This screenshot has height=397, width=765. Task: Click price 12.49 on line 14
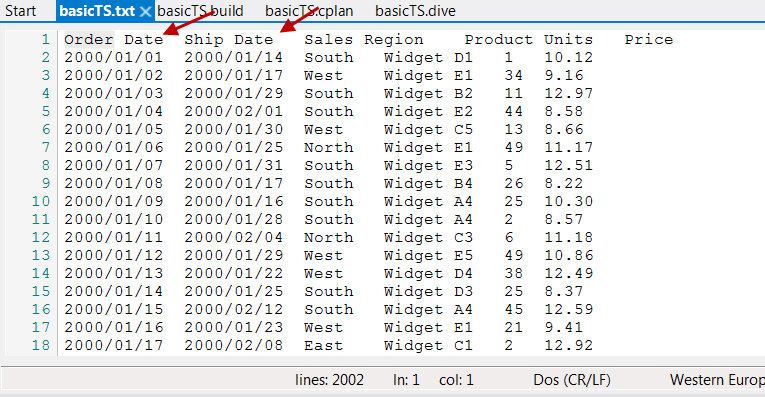568,274
